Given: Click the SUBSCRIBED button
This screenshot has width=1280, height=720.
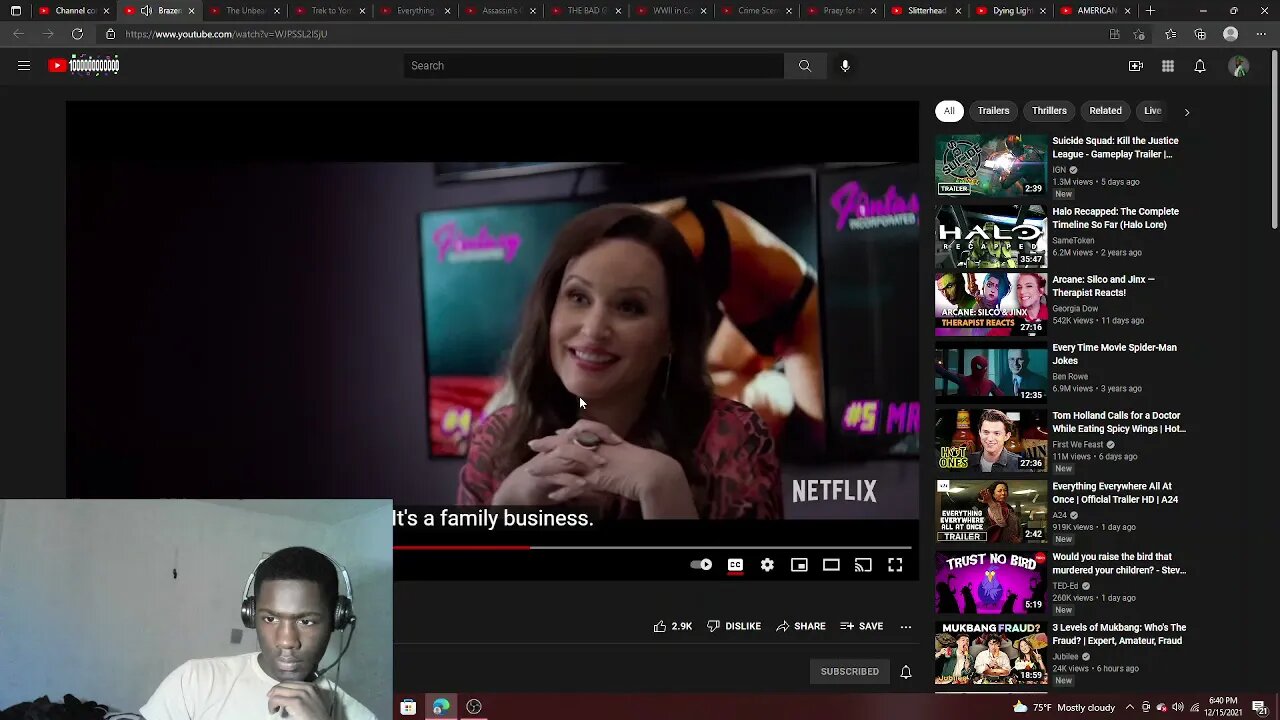Looking at the screenshot, I should [850, 672].
